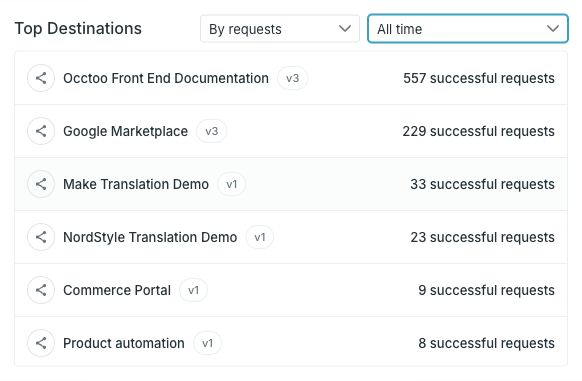Click v3 badge on Occtoo Front End Documentation
The width and height of the screenshot is (582, 381).
(x=292, y=78)
